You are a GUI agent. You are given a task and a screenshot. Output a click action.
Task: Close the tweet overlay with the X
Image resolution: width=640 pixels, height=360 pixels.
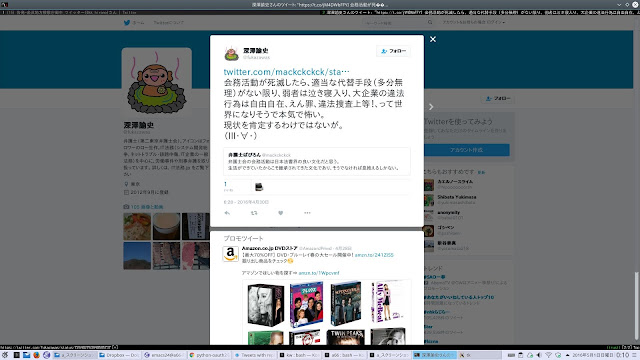pos(433,39)
